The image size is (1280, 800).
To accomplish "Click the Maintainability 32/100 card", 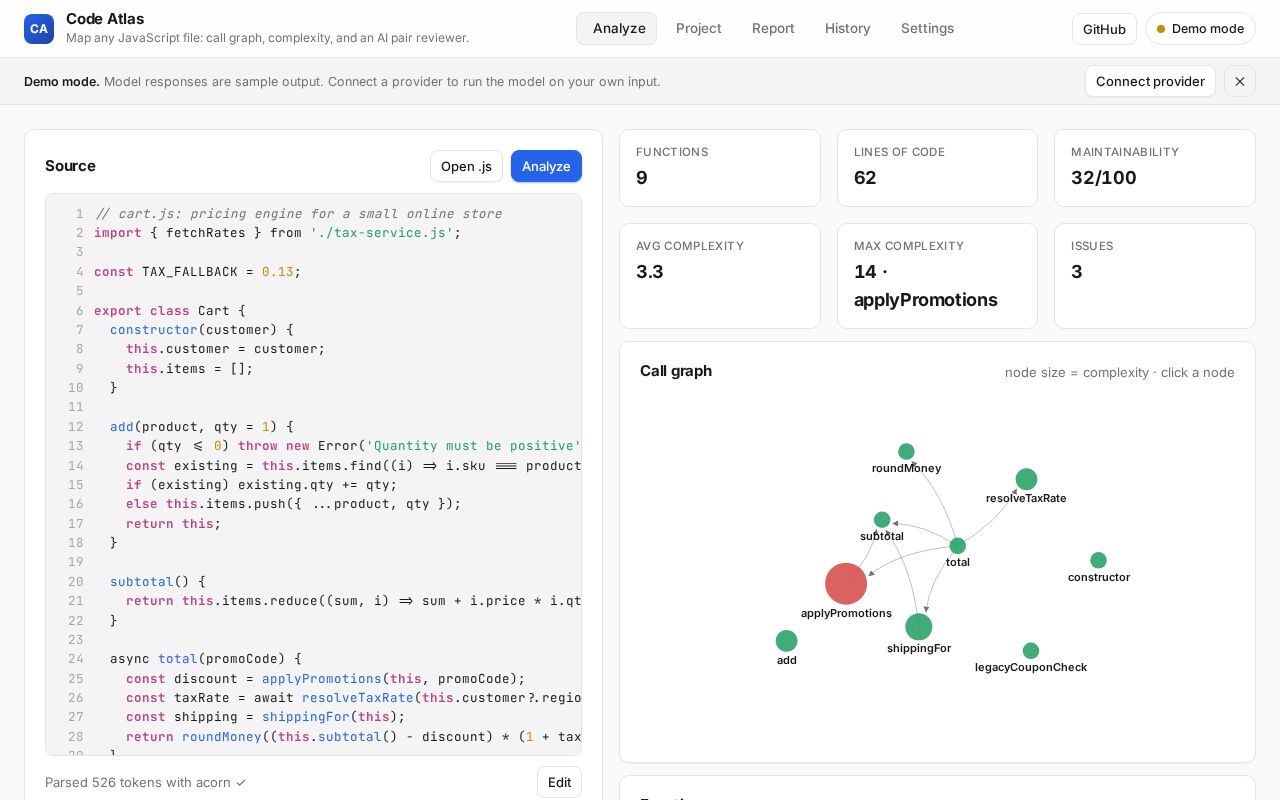I will coord(1155,168).
